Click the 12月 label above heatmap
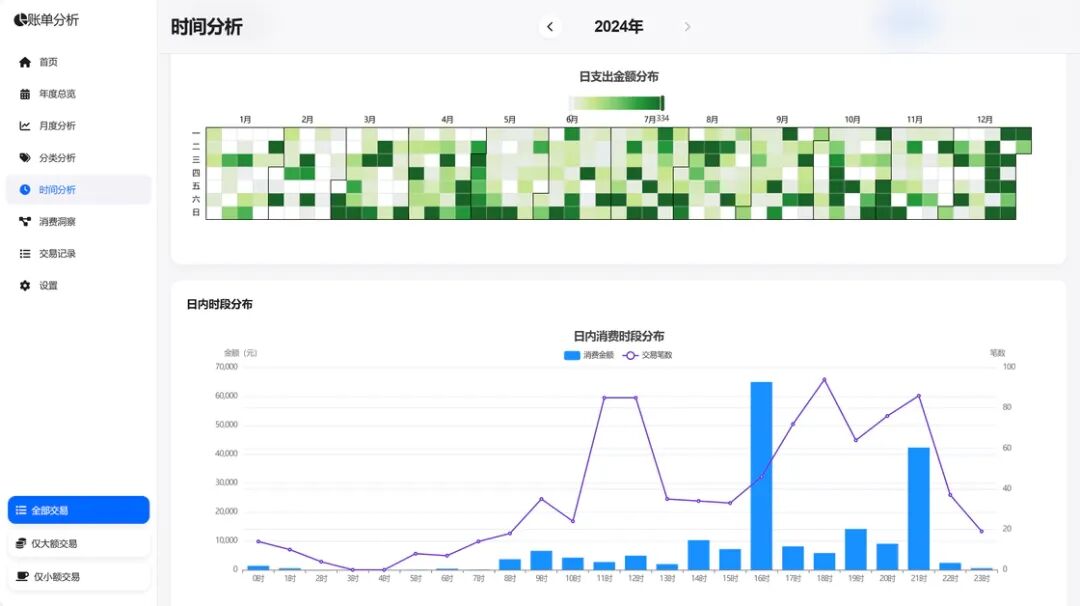Screen dimensions: 1080x606 pyautogui.click(x=985, y=120)
